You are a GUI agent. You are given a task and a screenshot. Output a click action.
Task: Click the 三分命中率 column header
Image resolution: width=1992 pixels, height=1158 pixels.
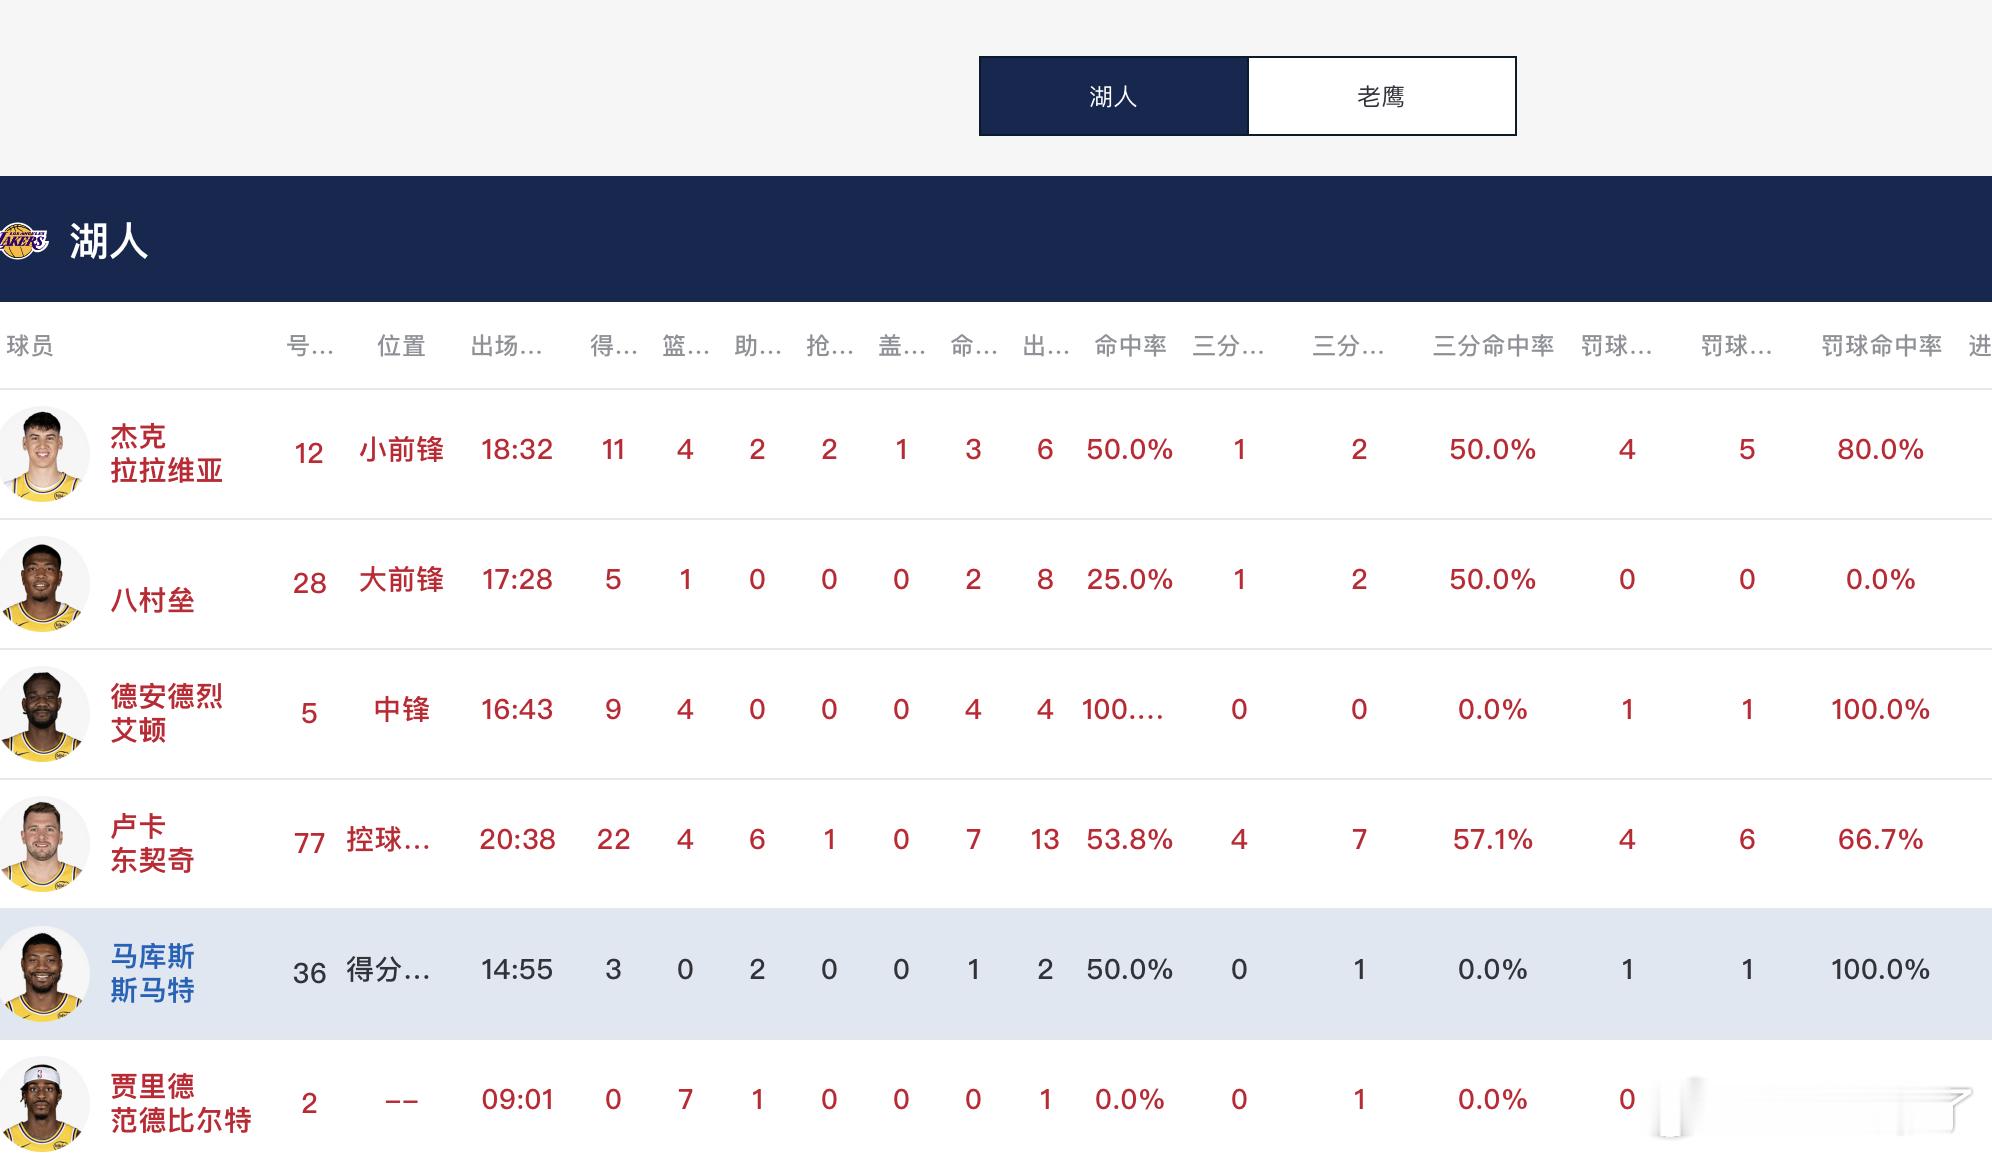tap(1492, 346)
